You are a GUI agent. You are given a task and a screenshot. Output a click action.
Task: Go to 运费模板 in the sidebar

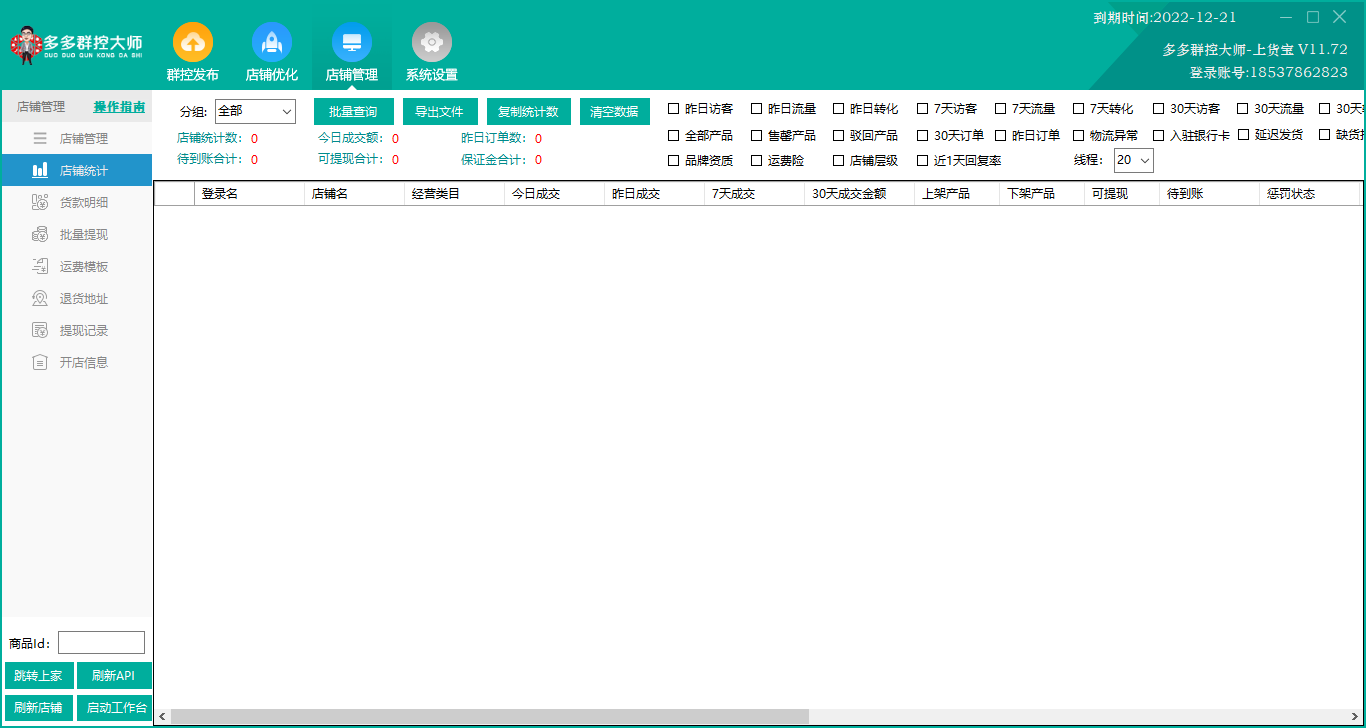point(83,267)
